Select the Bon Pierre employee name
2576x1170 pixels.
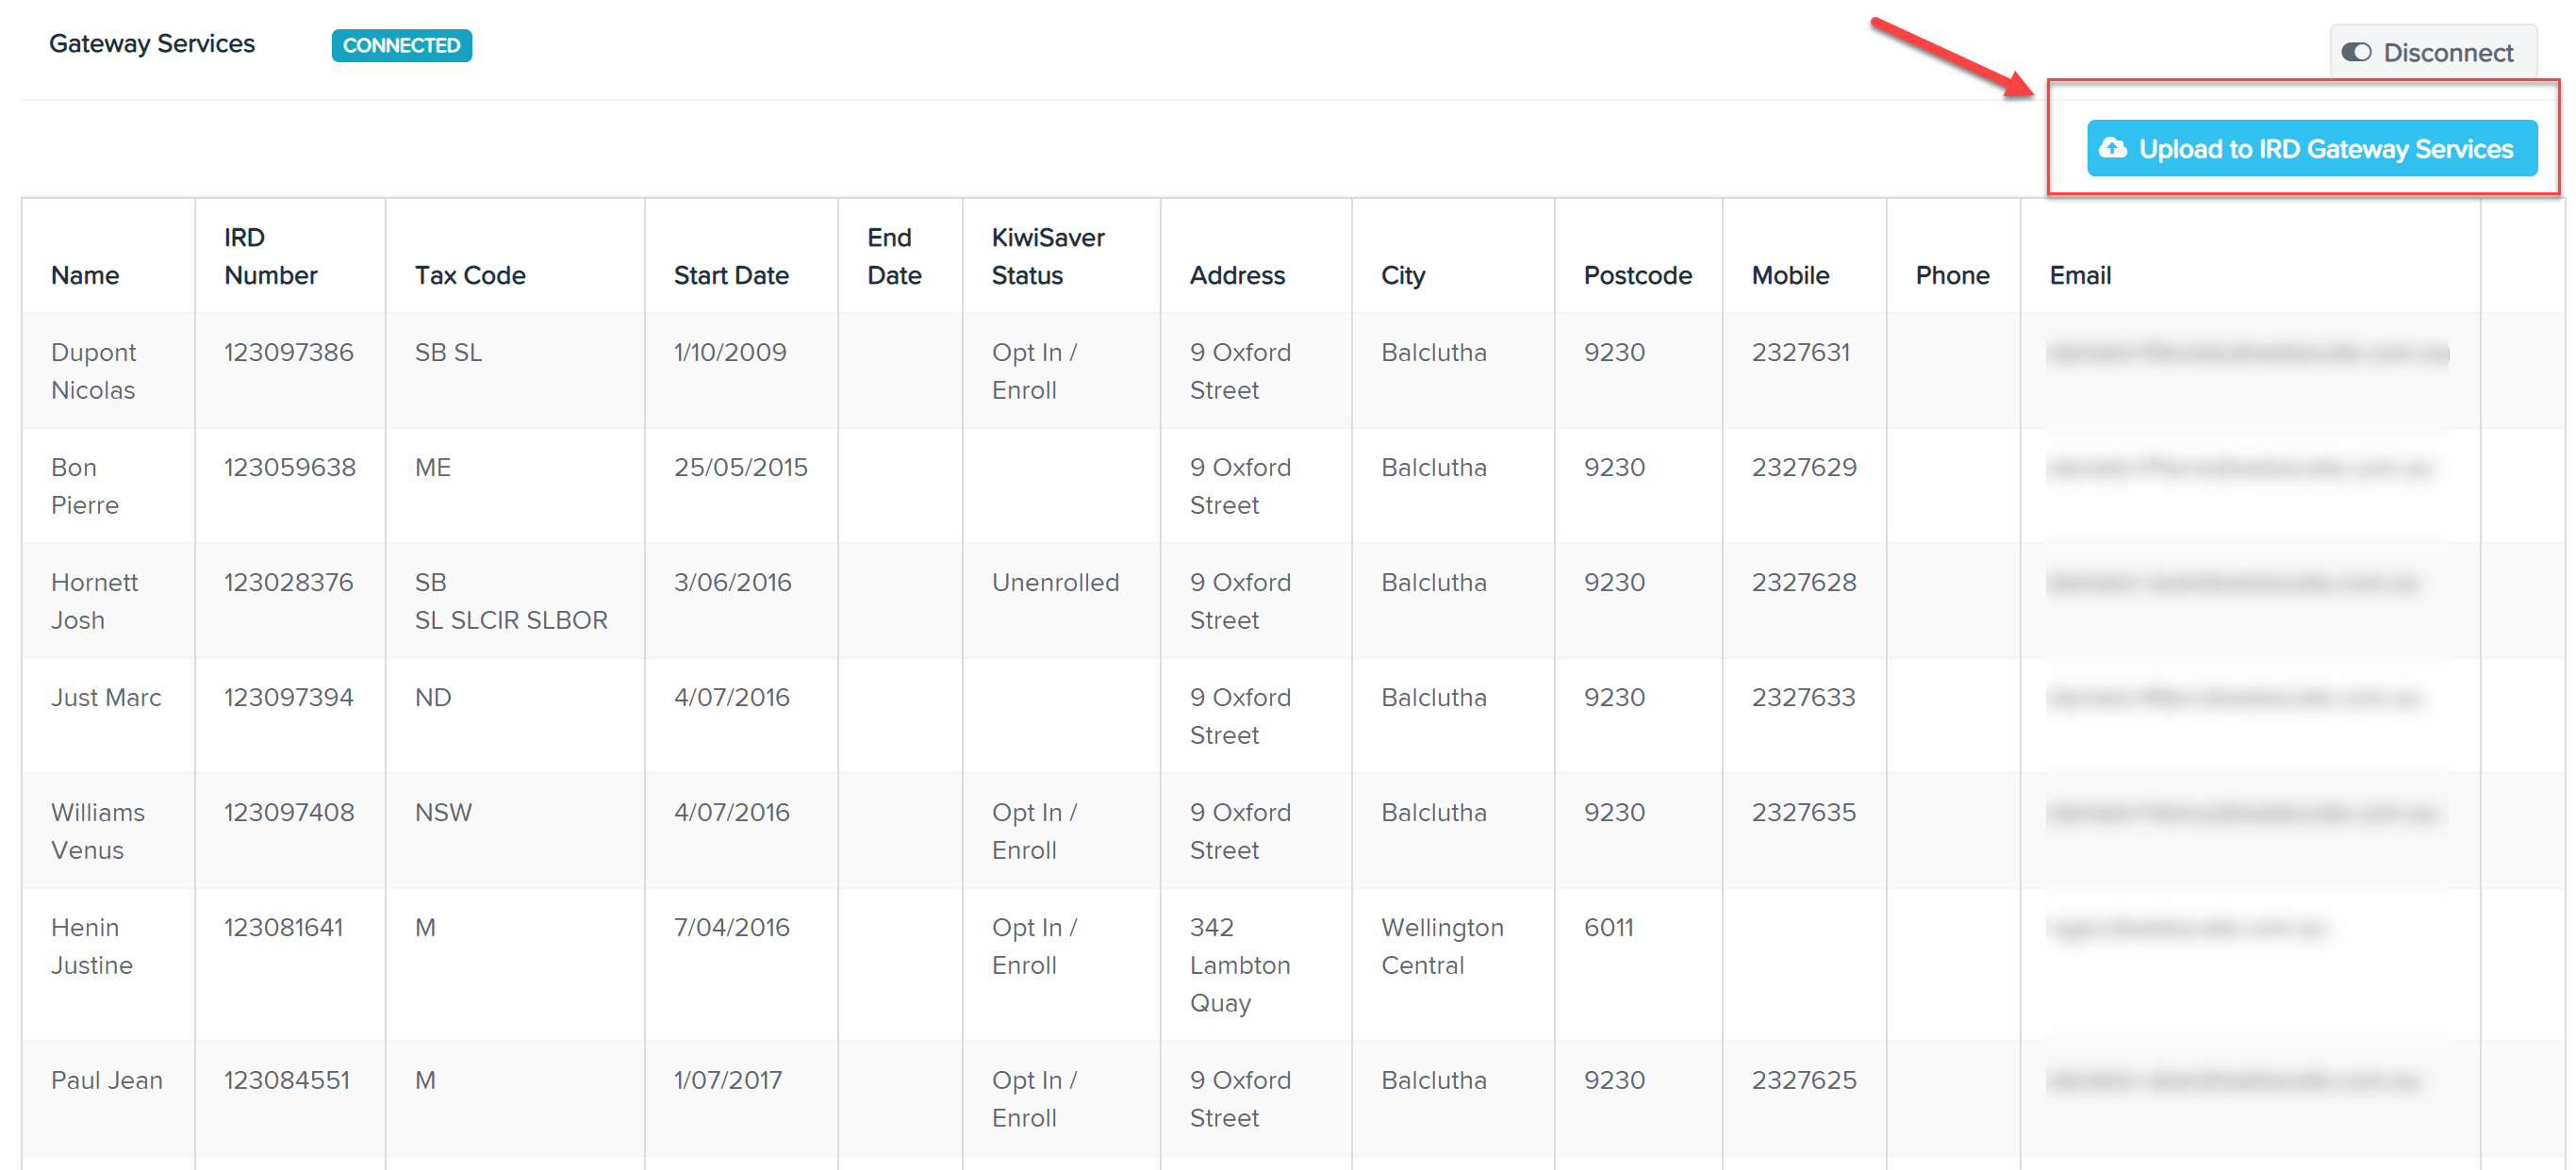click(85, 486)
